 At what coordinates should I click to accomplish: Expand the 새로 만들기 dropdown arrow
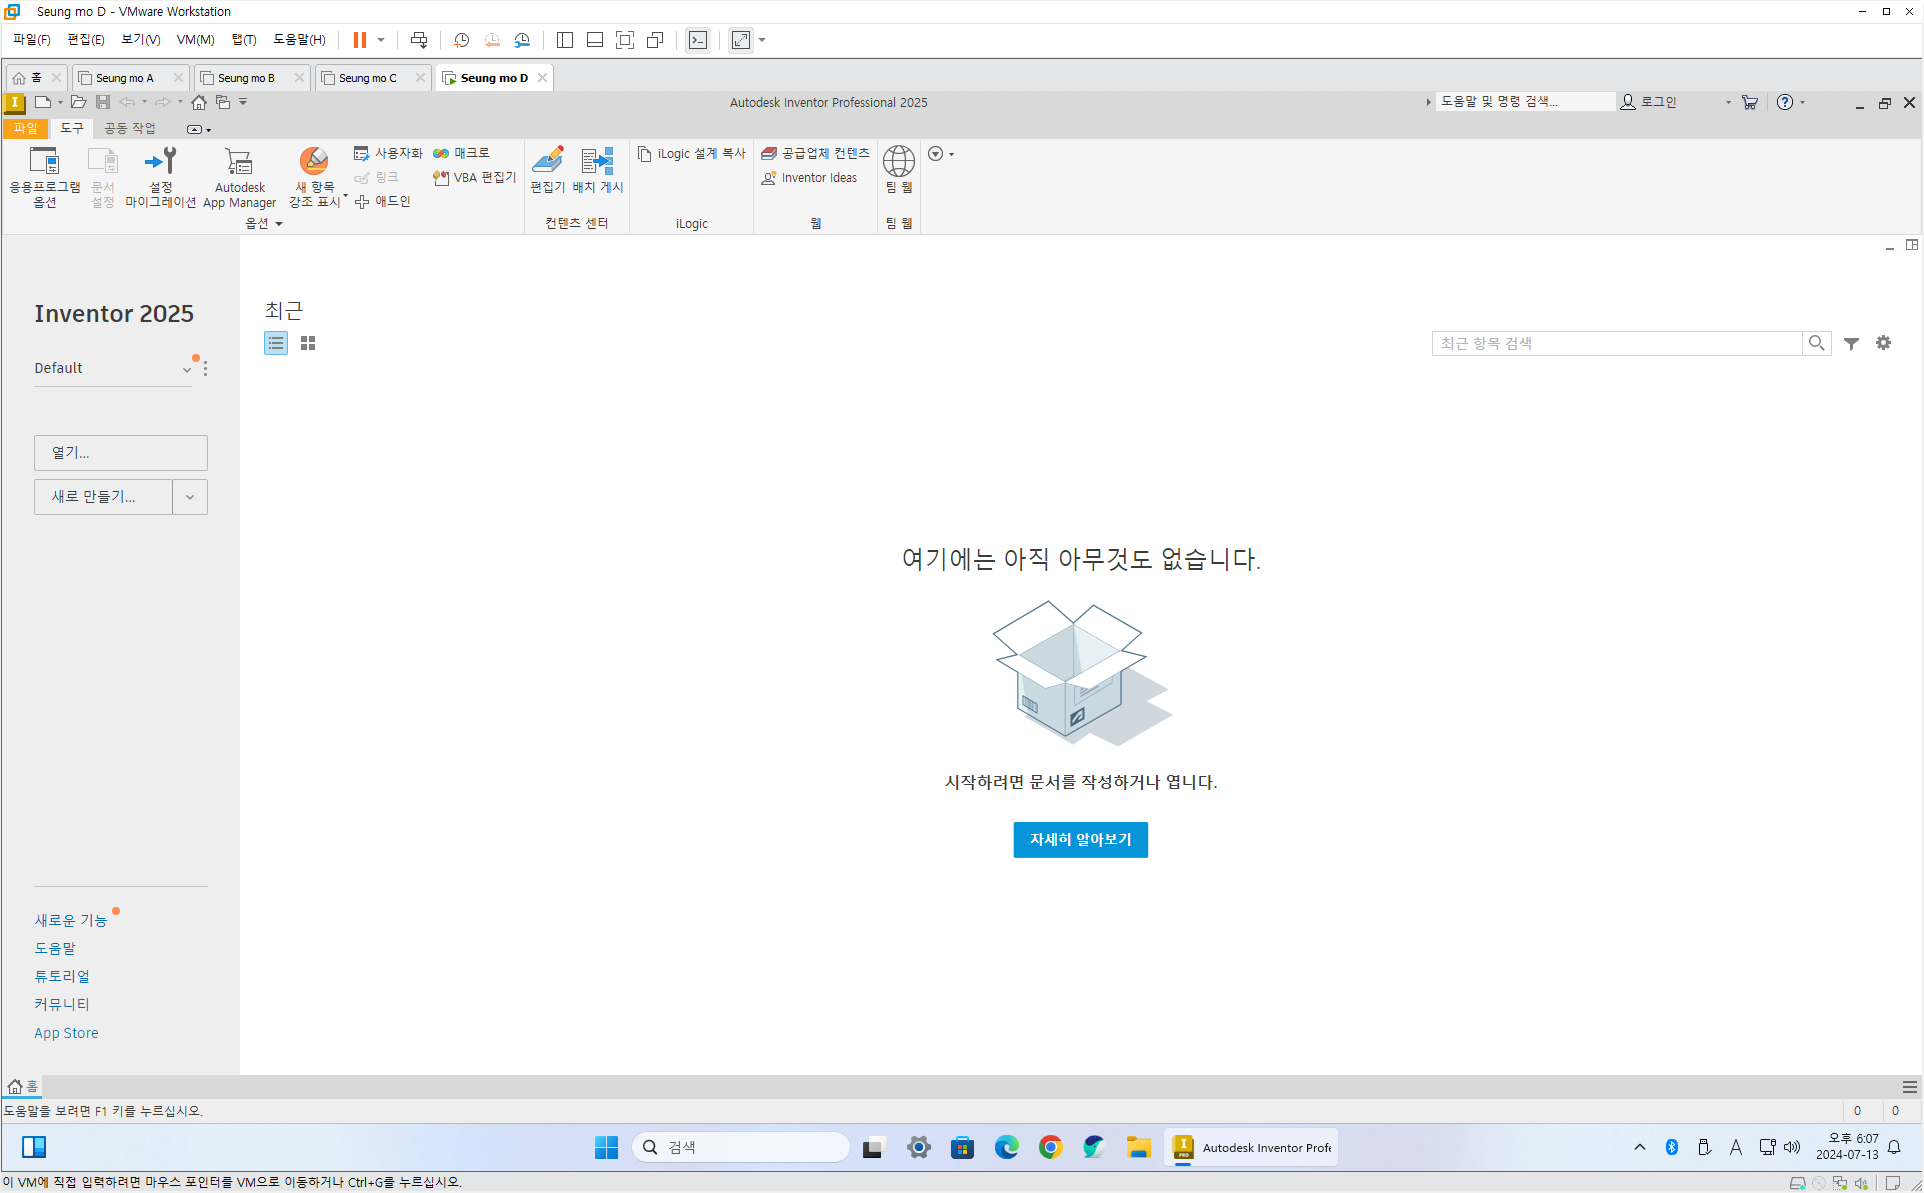[x=190, y=497]
